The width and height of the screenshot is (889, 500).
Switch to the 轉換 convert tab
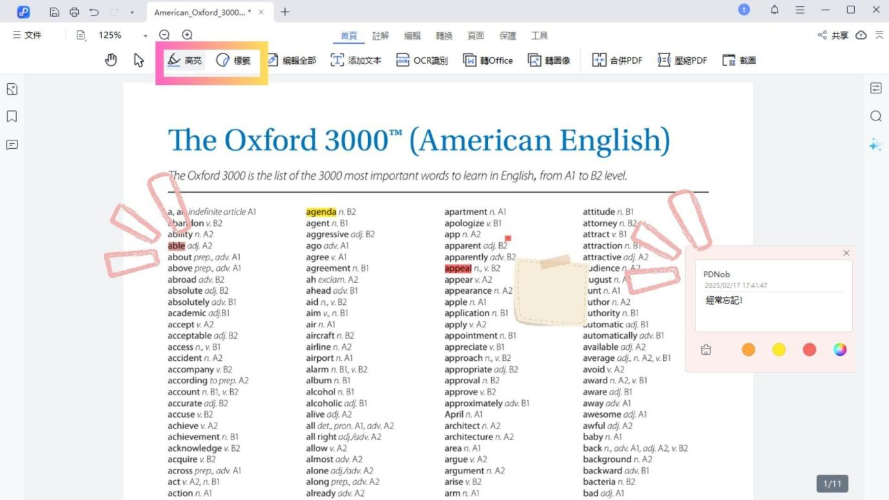pyautogui.click(x=444, y=36)
